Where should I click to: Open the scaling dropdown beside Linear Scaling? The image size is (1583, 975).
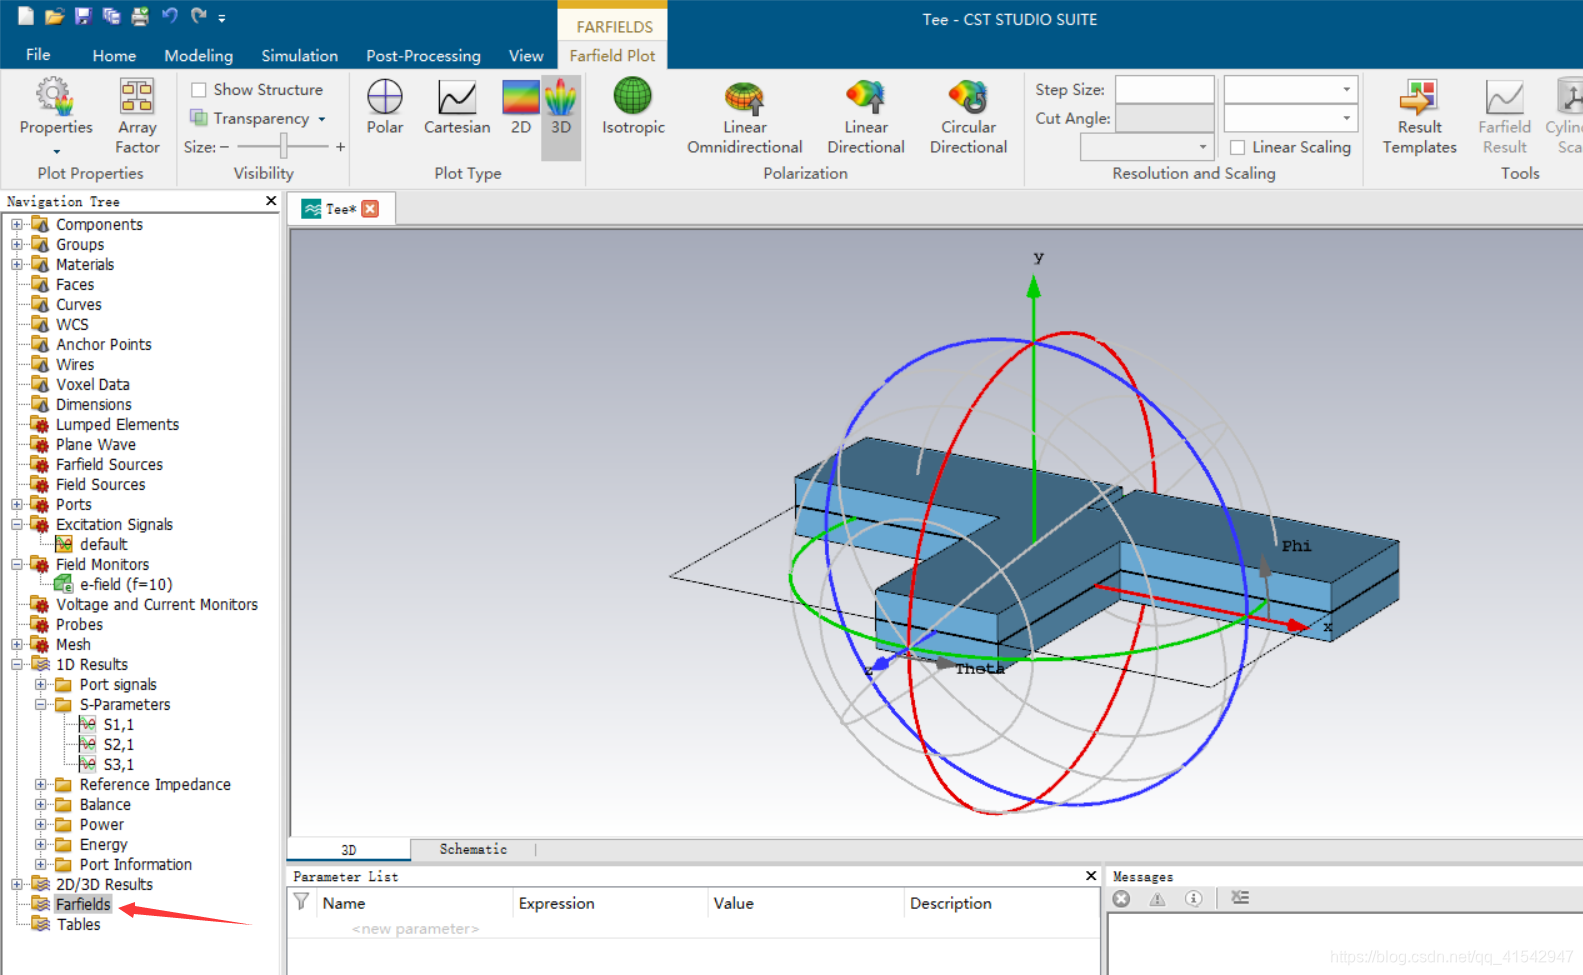[1203, 147]
